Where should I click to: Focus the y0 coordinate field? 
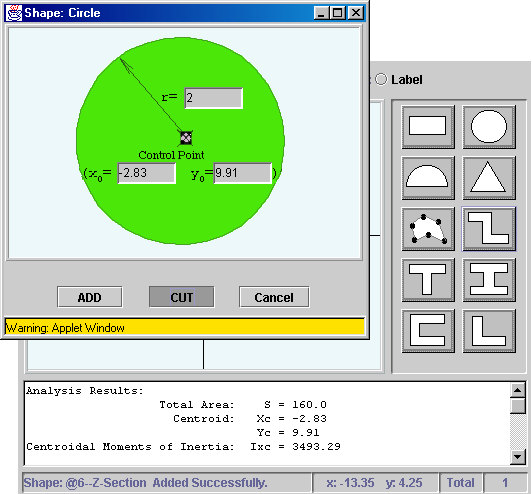pyautogui.click(x=243, y=173)
